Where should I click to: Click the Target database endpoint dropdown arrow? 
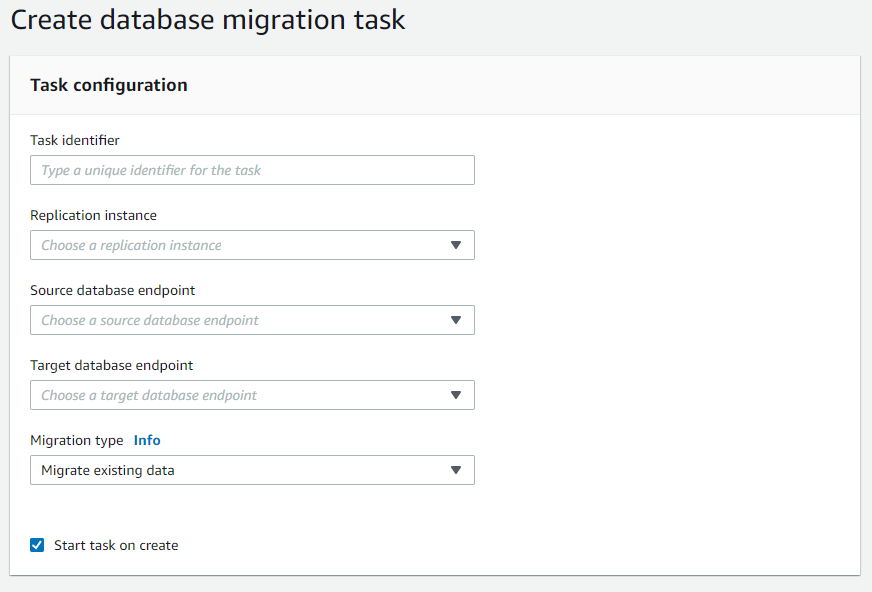pyautogui.click(x=455, y=395)
